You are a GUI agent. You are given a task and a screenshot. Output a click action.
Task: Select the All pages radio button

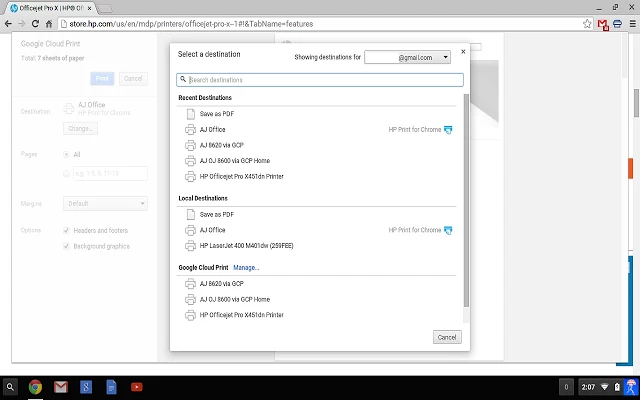66,154
